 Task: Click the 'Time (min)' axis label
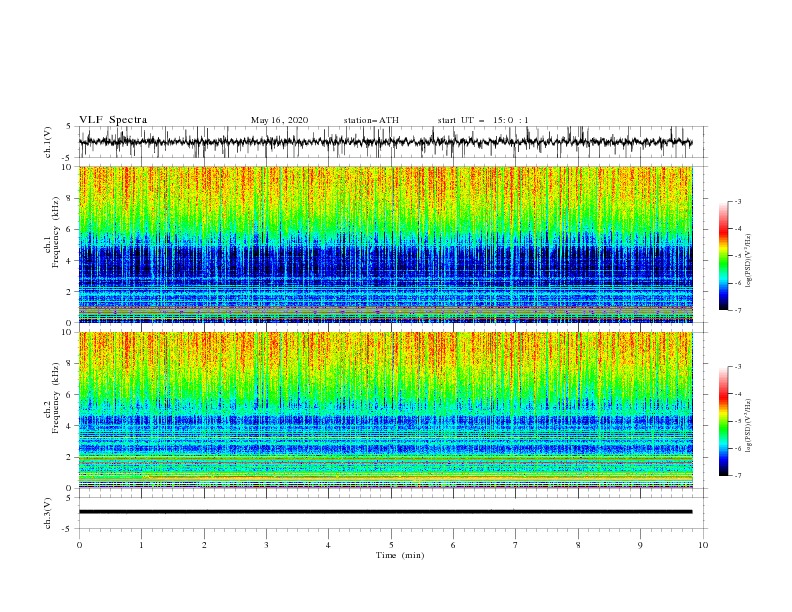pos(400,555)
